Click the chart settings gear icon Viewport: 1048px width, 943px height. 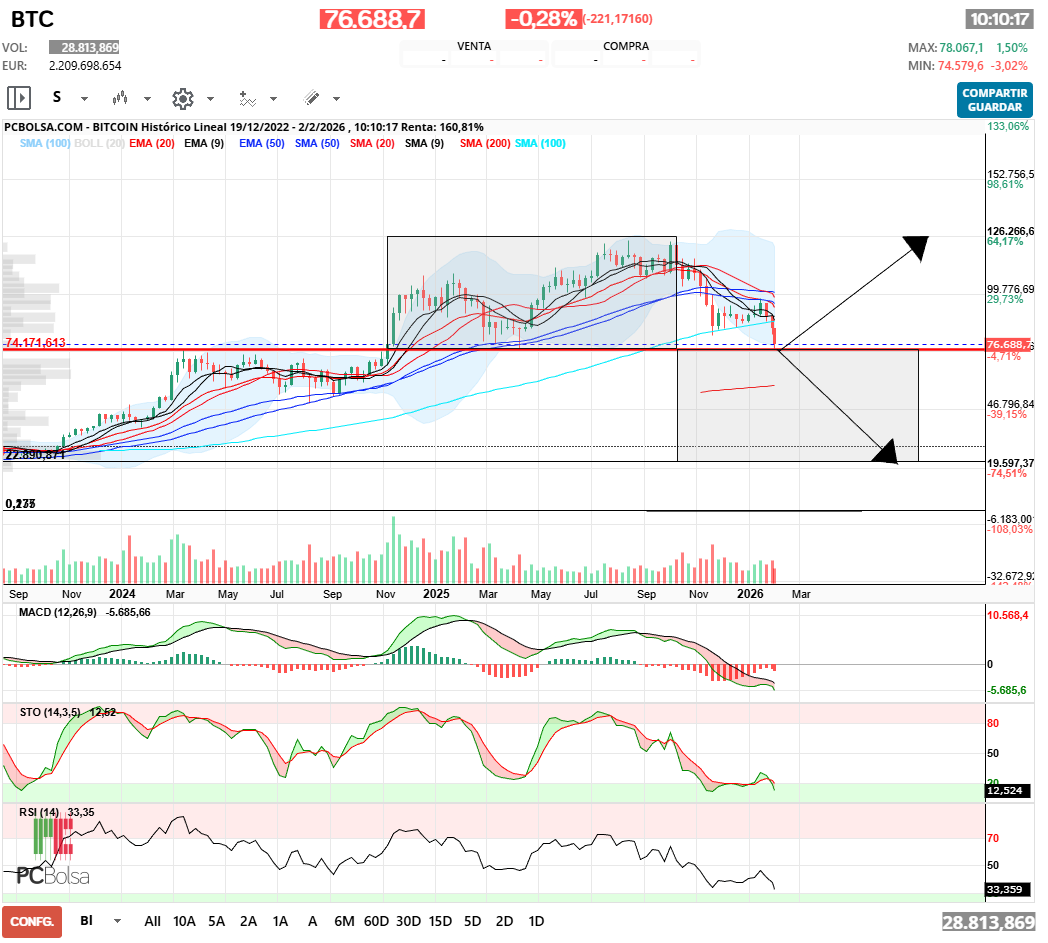click(182, 98)
